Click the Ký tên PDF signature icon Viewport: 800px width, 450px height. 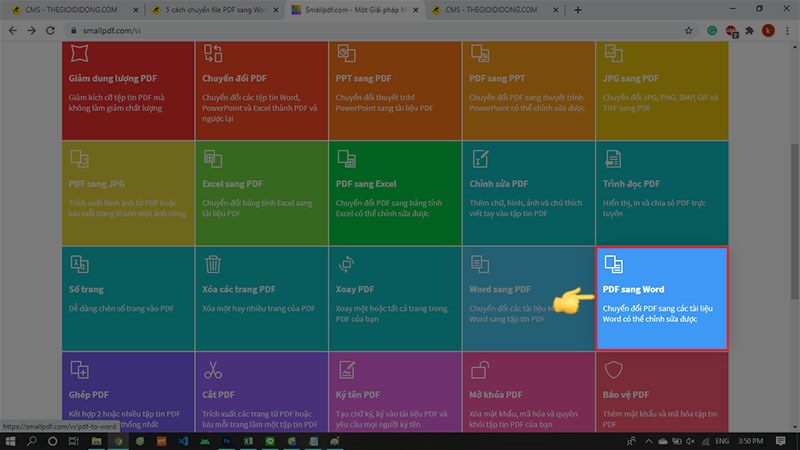point(346,370)
